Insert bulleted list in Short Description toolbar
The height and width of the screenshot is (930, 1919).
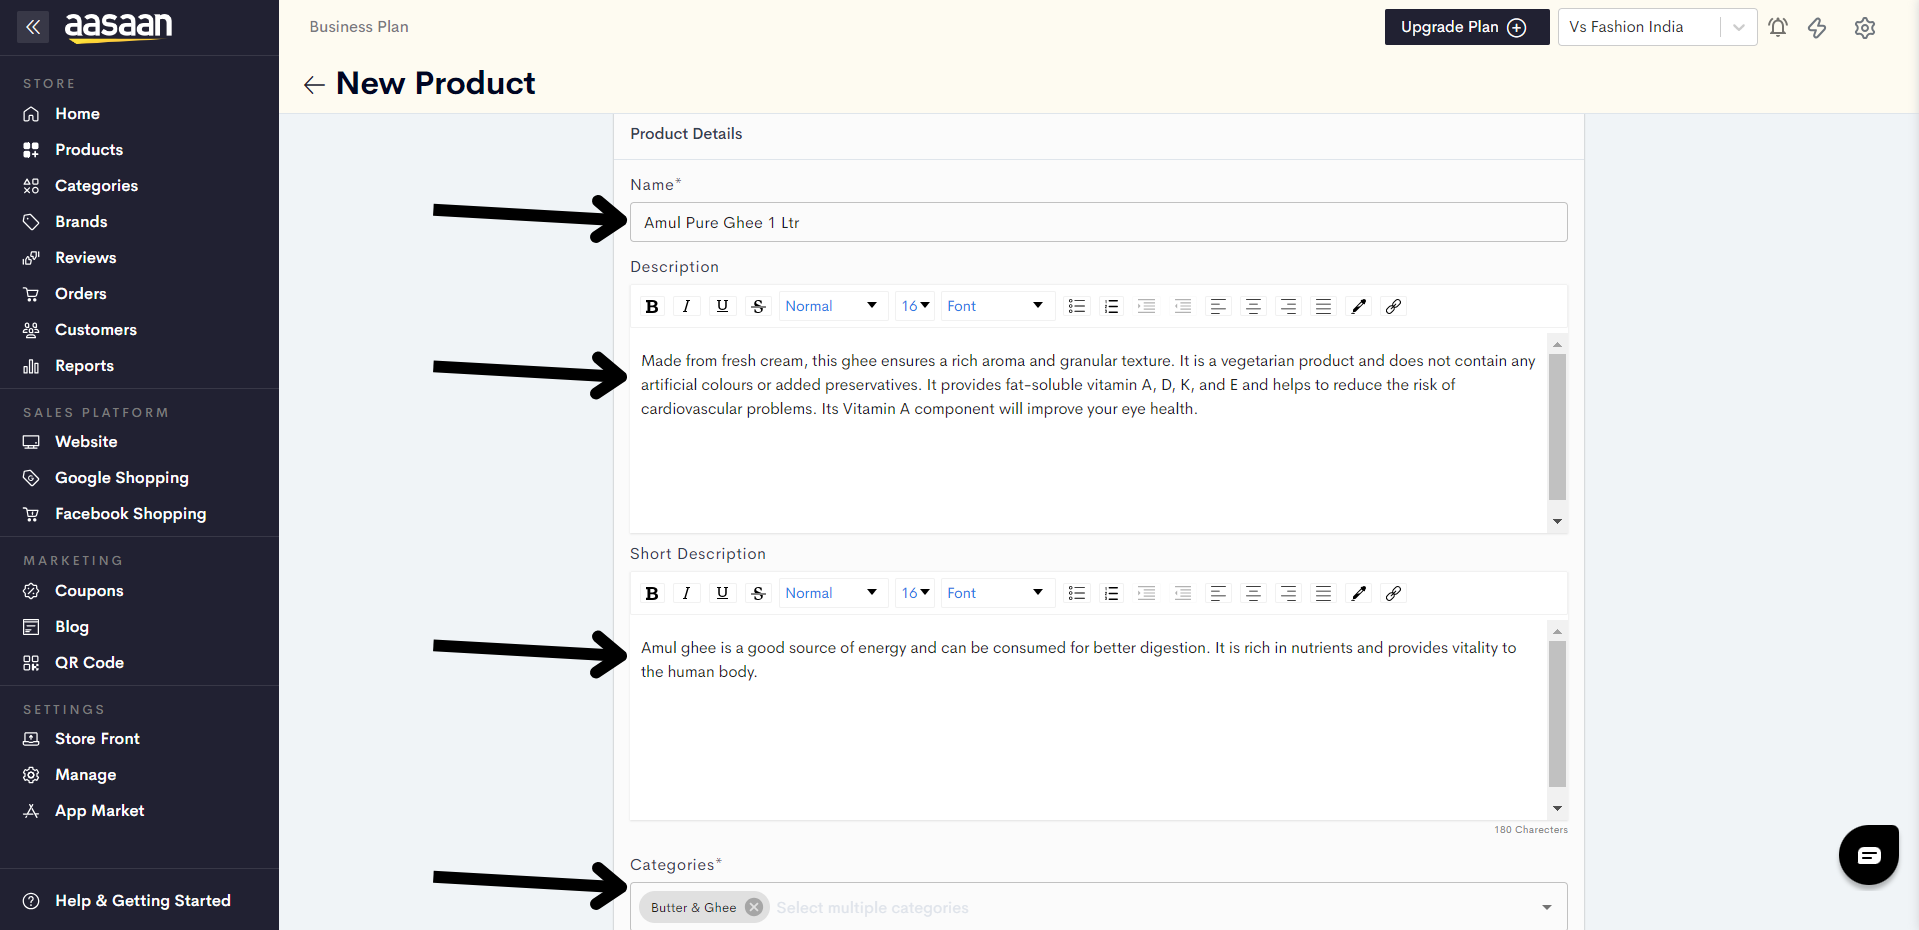(x=1076, y=593)
